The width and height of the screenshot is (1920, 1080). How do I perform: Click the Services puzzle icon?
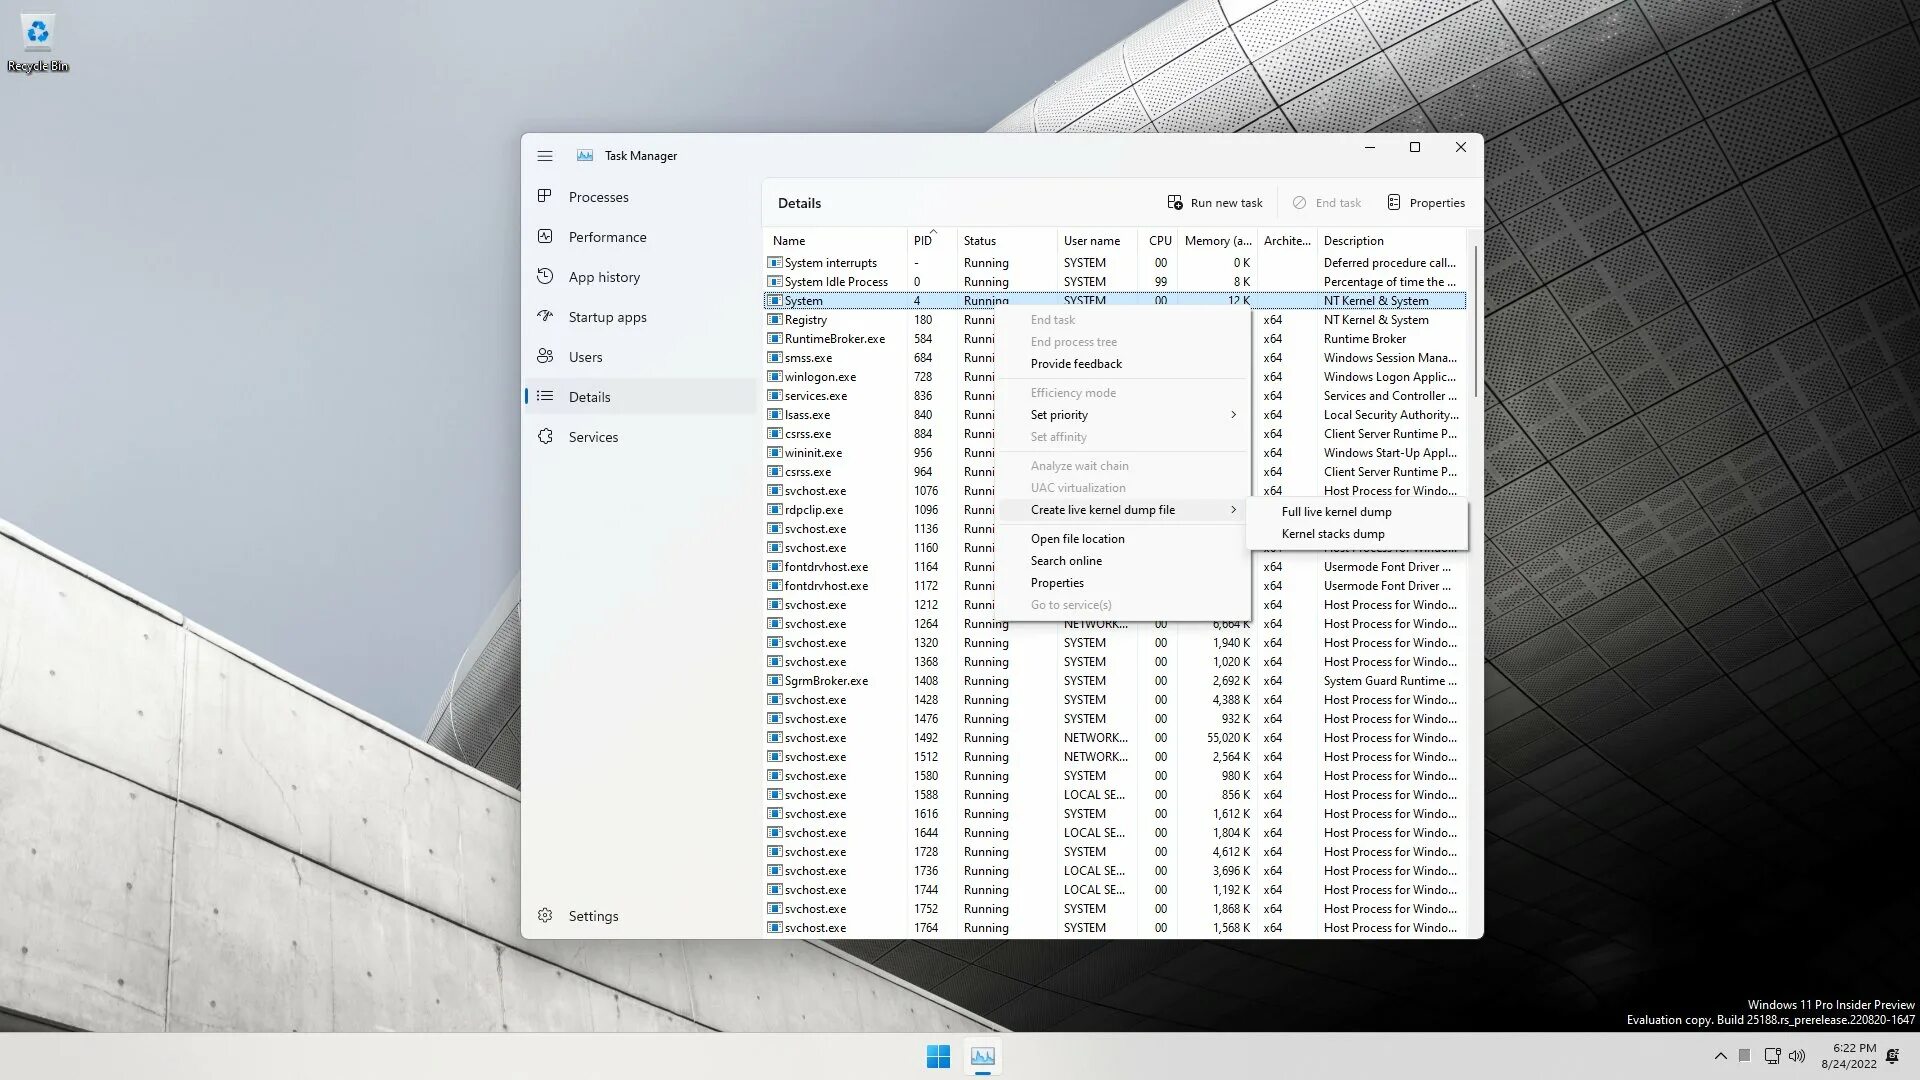click(545, 437)
